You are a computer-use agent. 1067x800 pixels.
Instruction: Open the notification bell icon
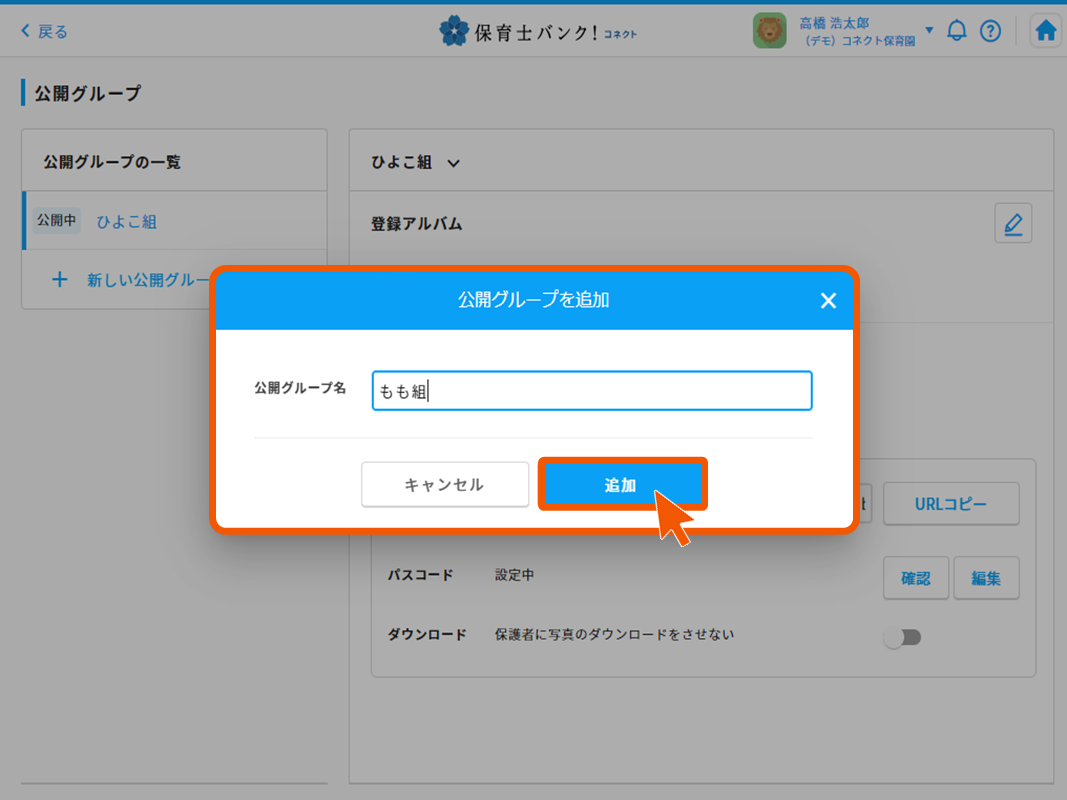(956, 30)
